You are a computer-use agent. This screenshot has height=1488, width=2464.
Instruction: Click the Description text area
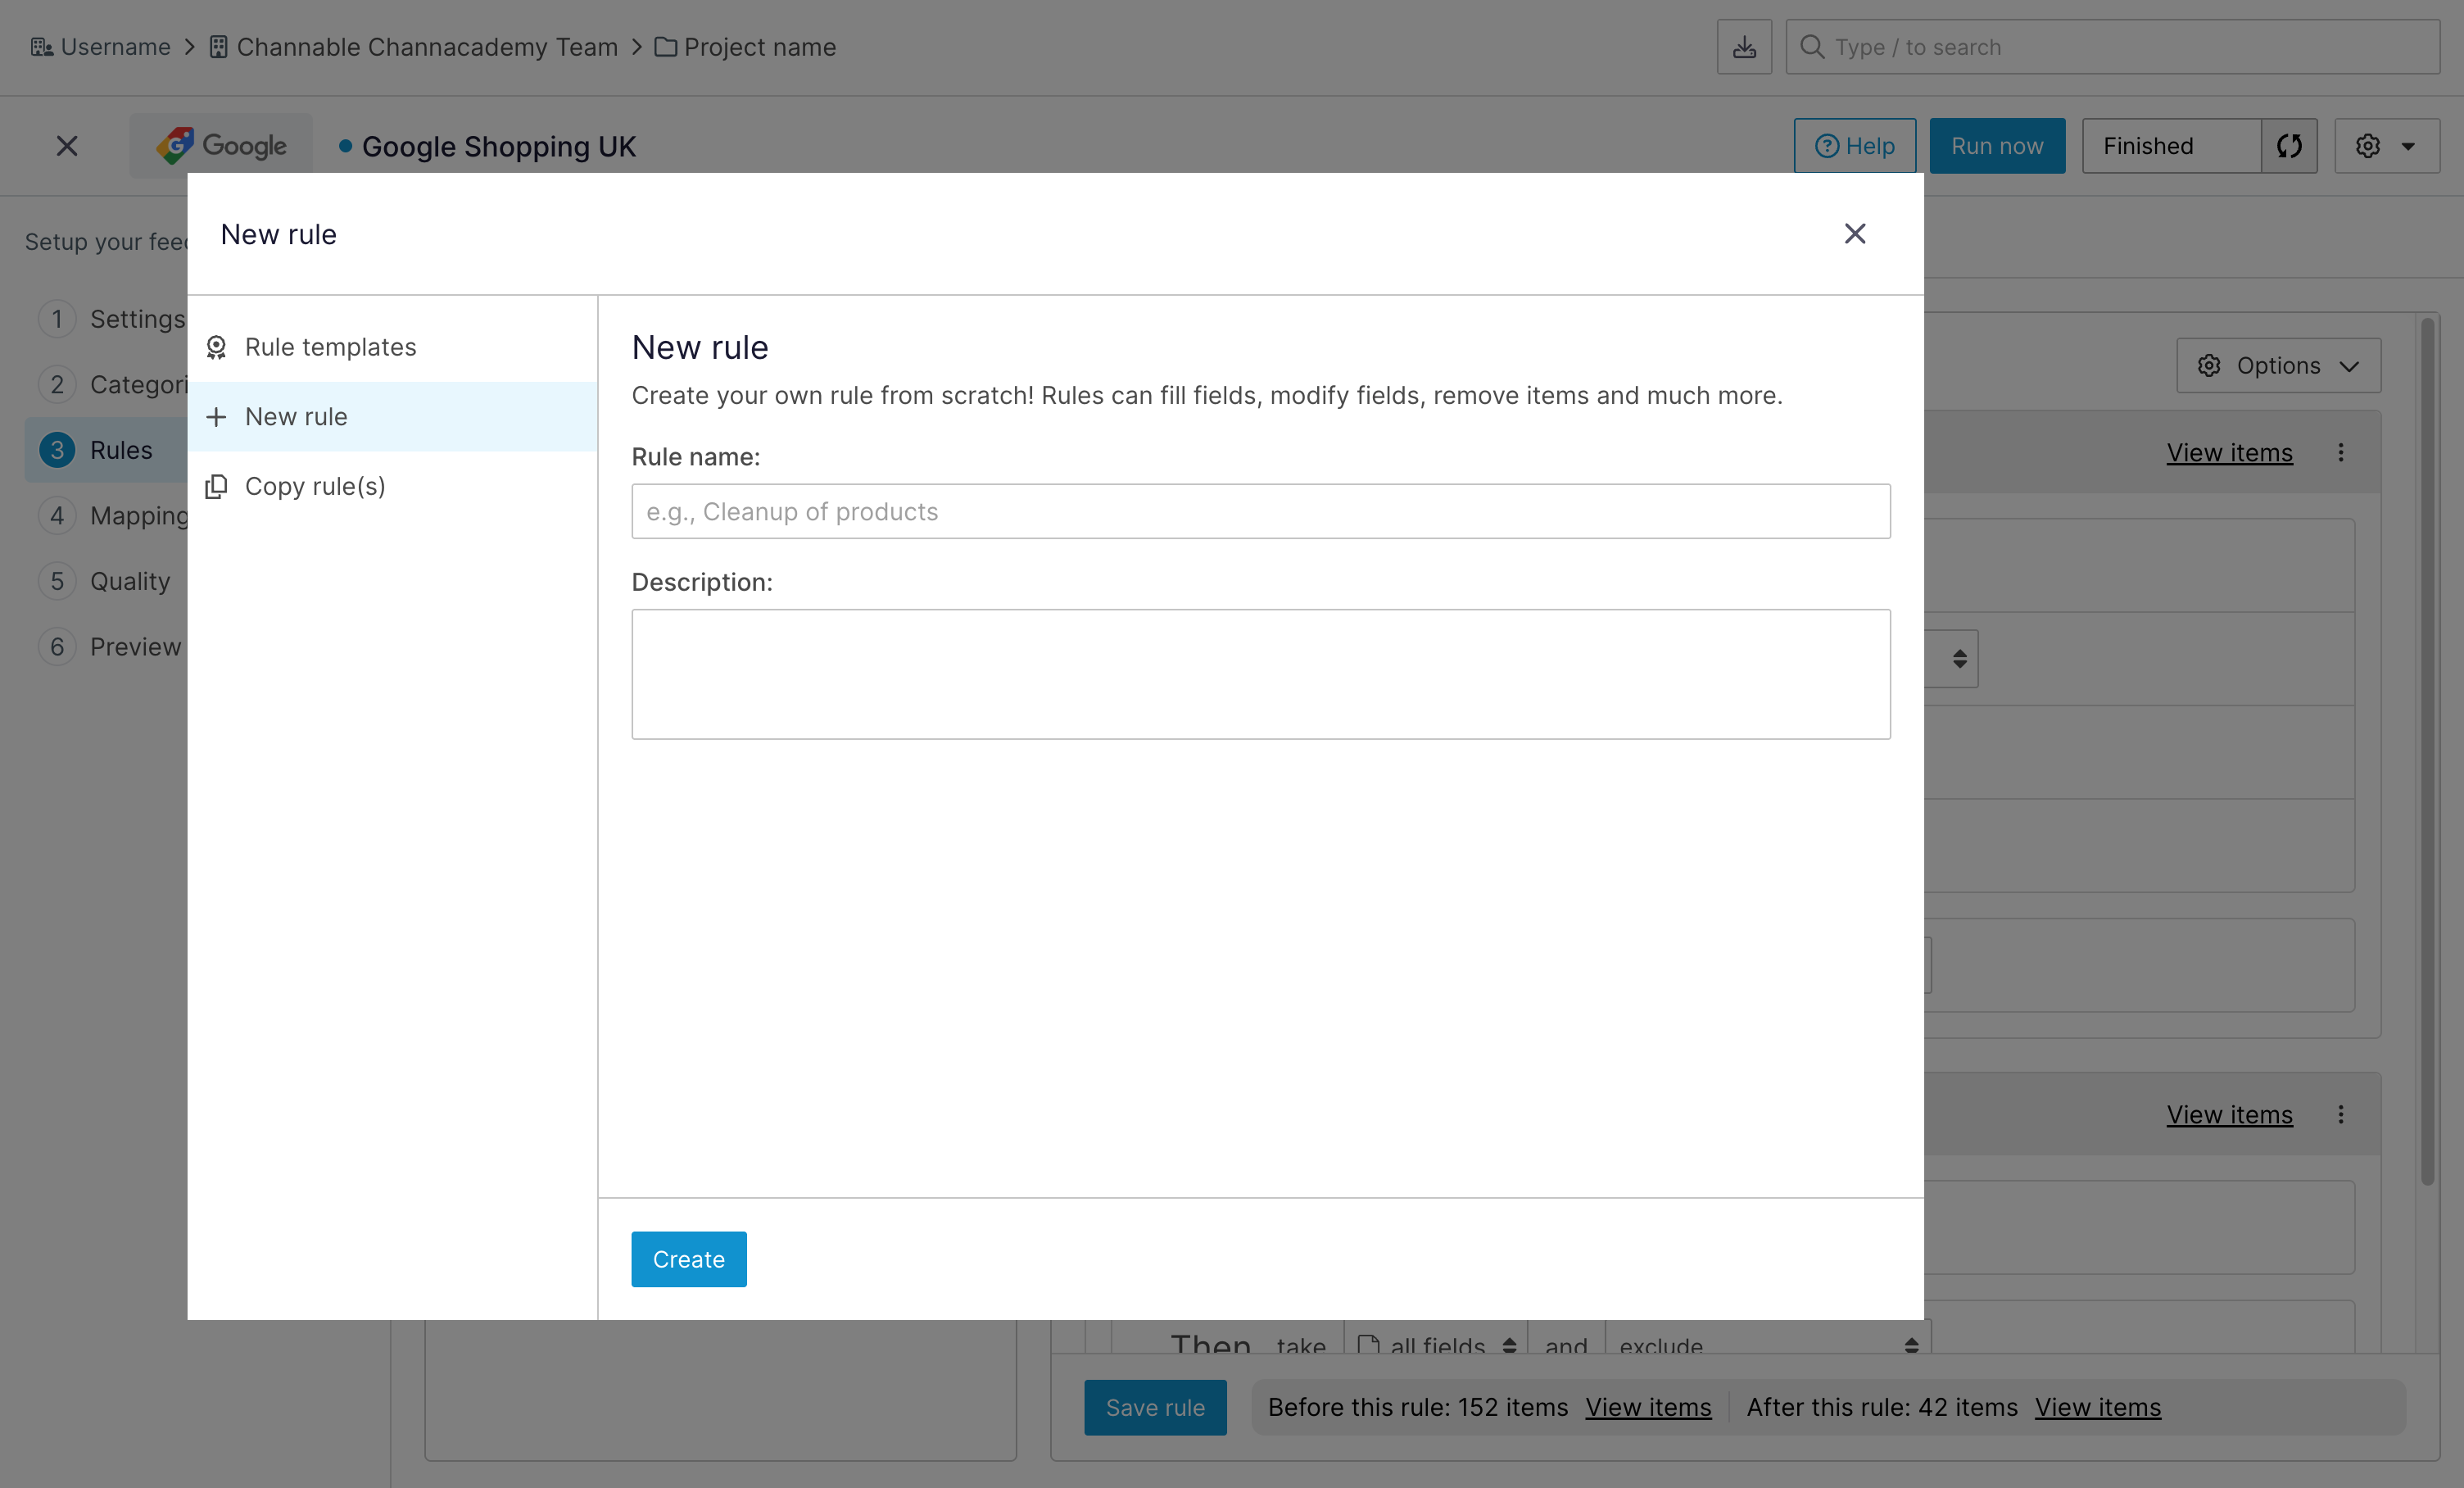pos(1260,674)
